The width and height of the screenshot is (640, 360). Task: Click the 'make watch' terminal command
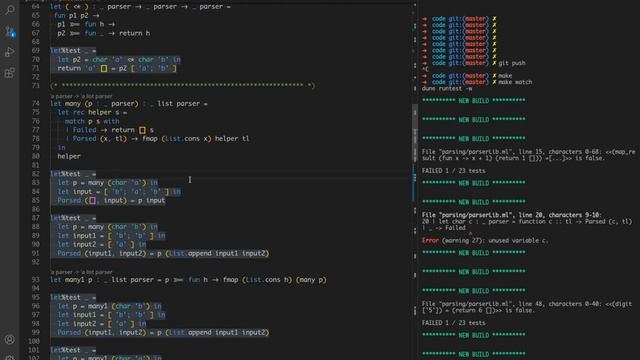[x=515, y=82]
